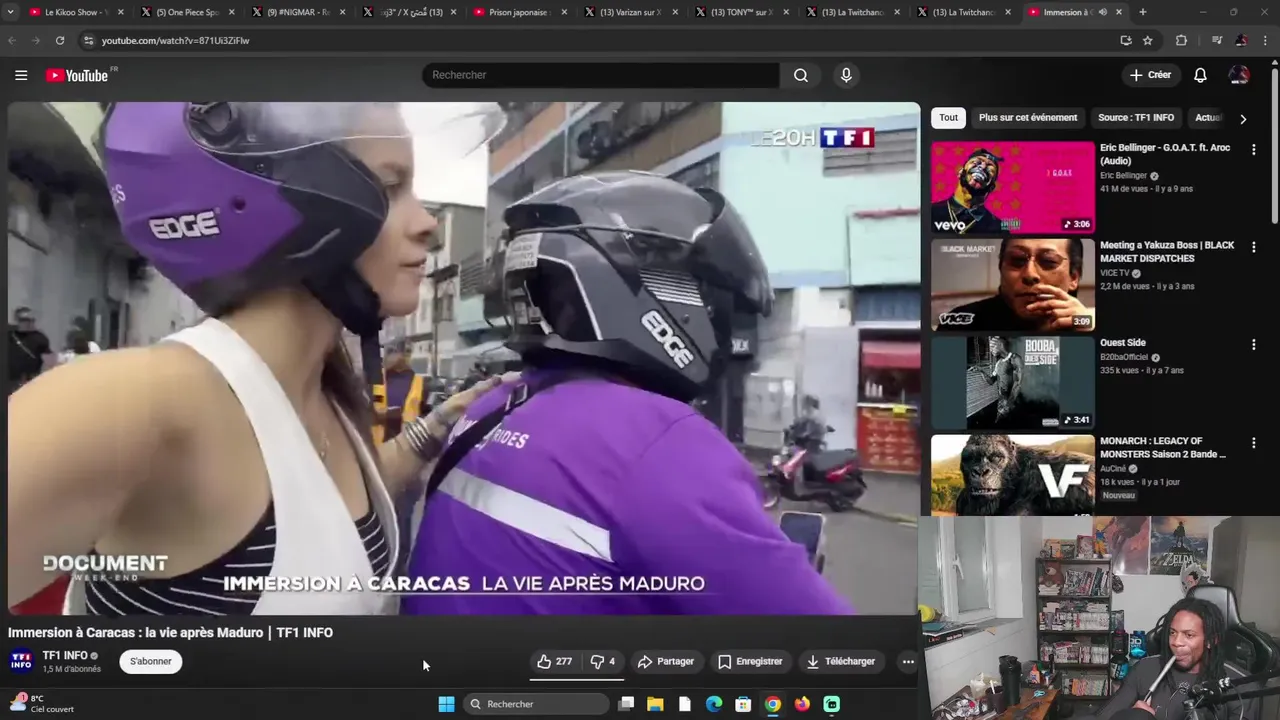
Task: Click the youtube.com address bar
Action: (600, 40)
